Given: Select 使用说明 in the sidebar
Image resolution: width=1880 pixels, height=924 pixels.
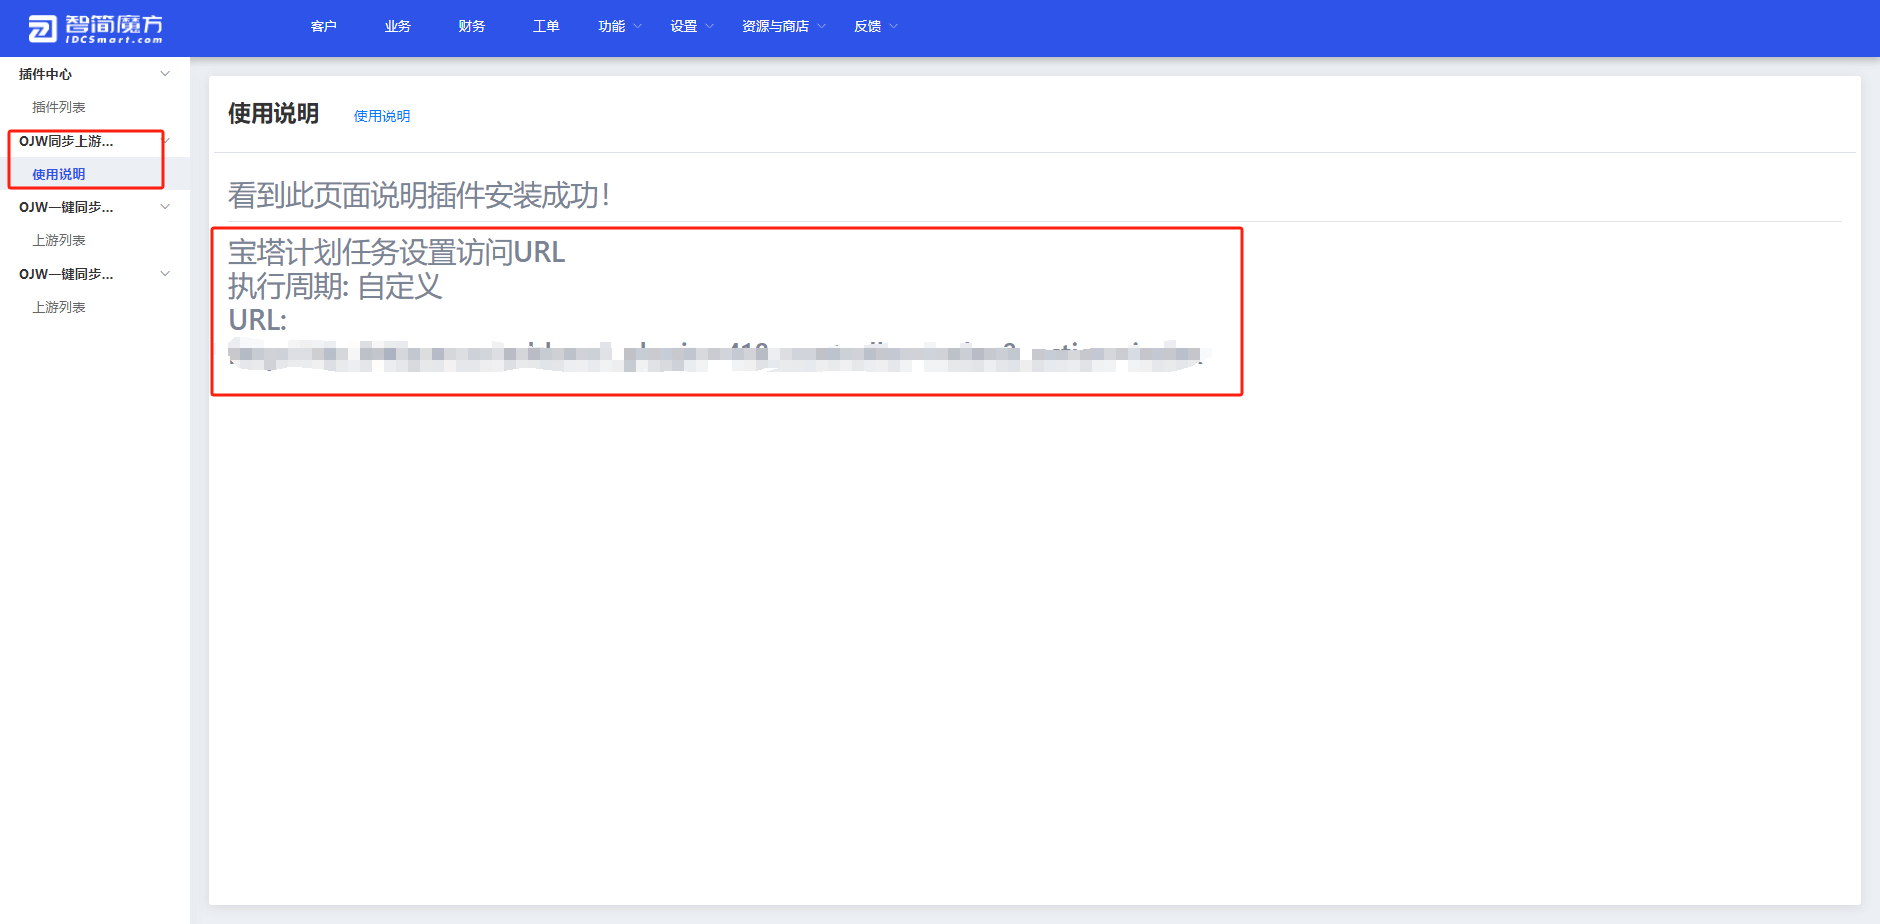Looking at the screenshot, I should 58,173.
